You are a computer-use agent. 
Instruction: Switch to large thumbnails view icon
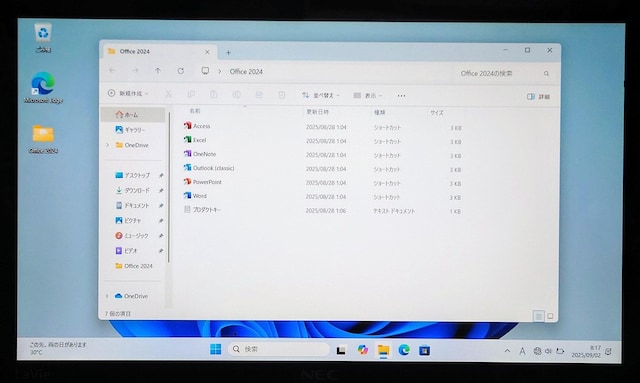tap(550, 316)
